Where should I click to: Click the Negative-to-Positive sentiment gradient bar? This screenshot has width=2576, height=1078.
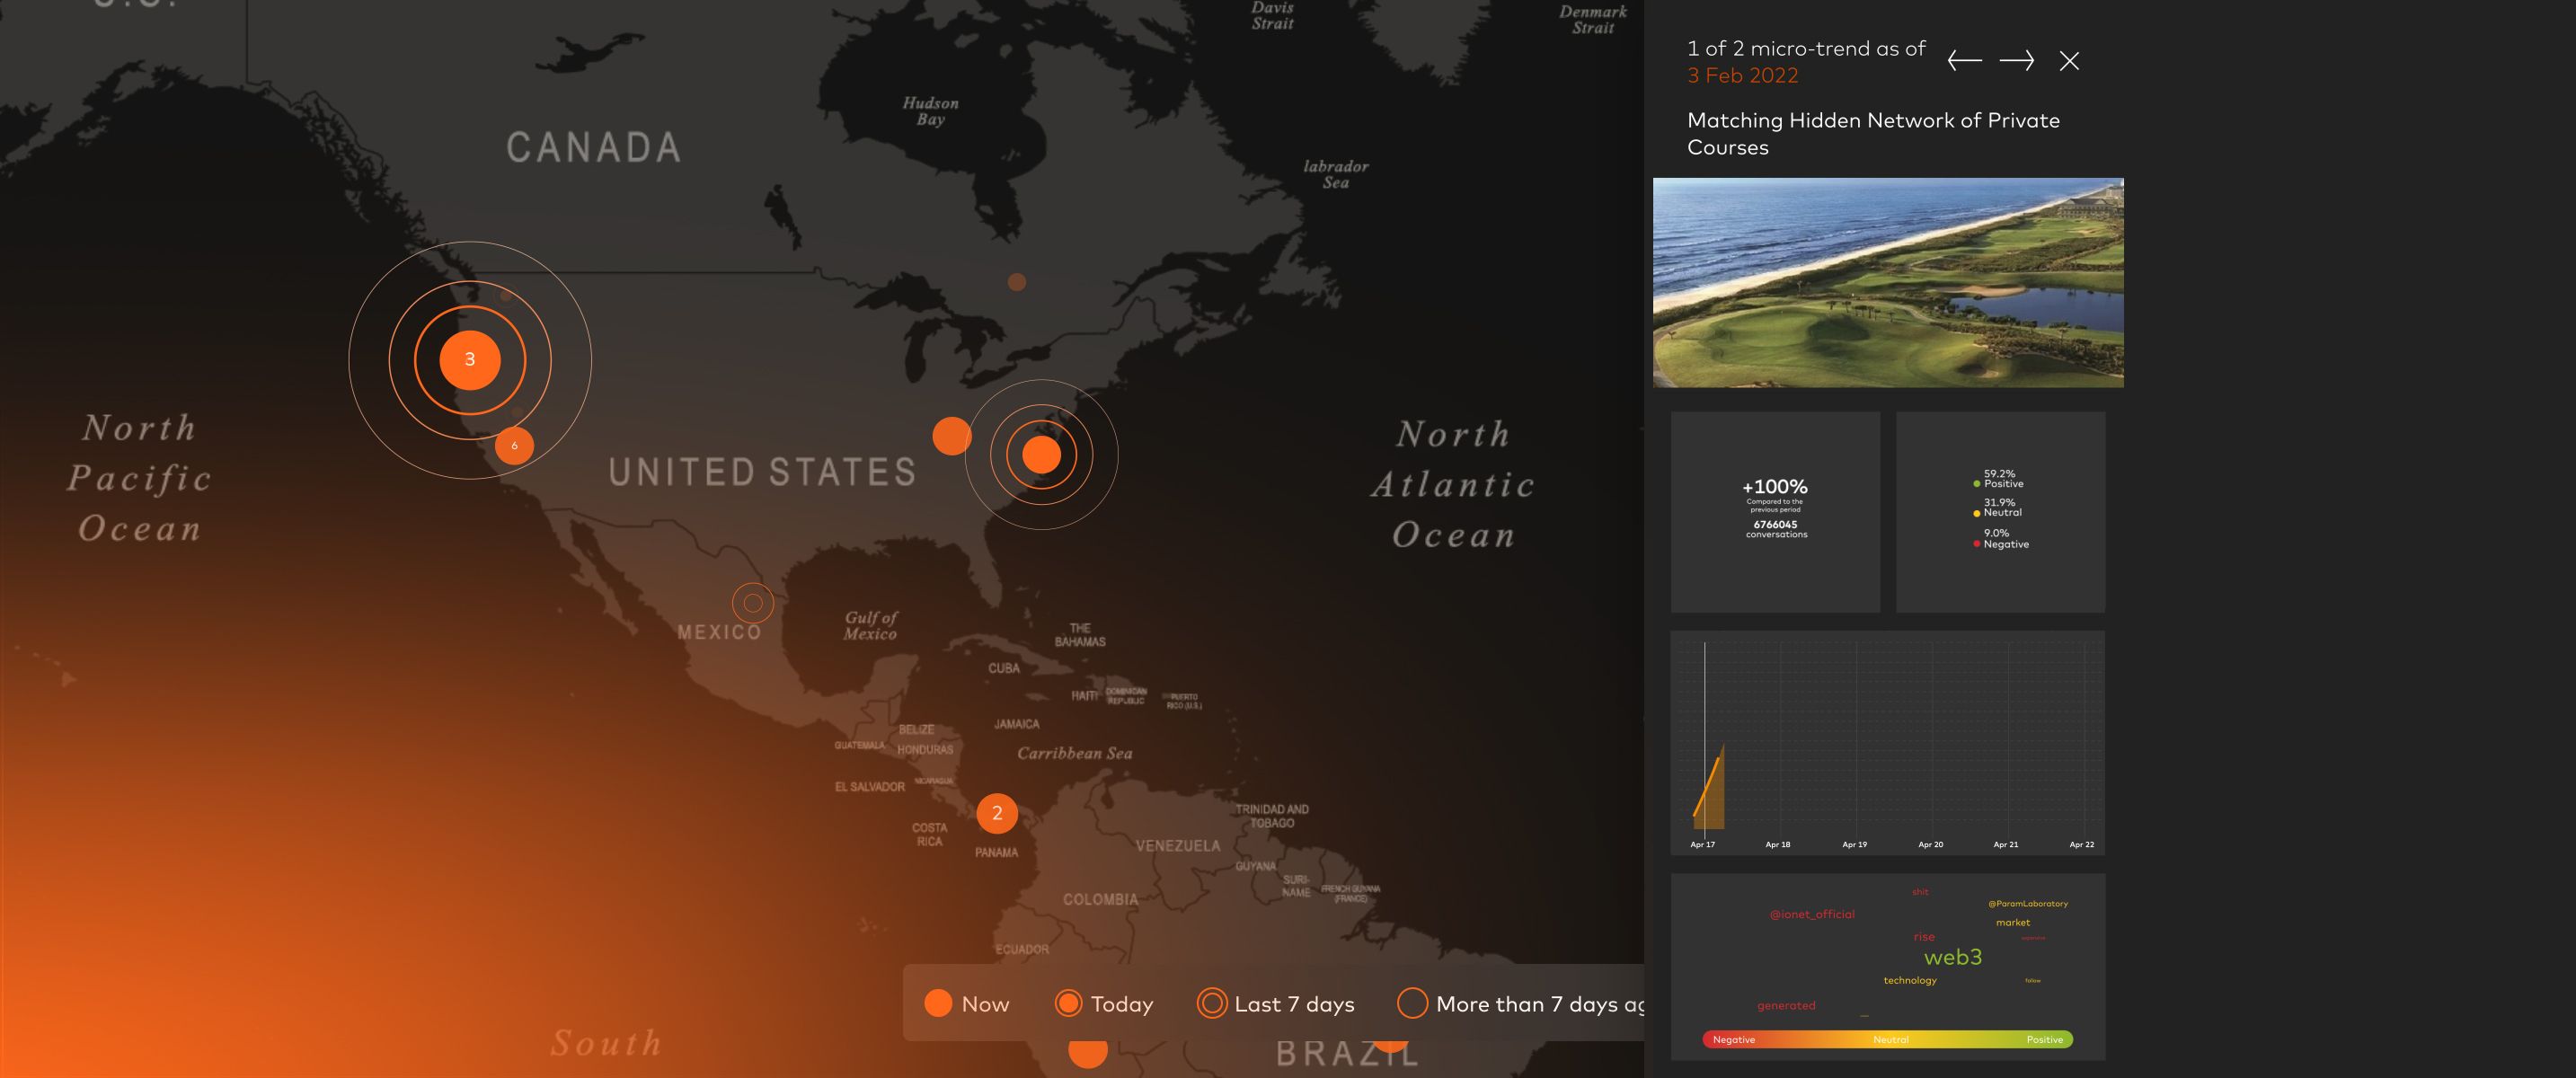click(x=1887, y=1039)
